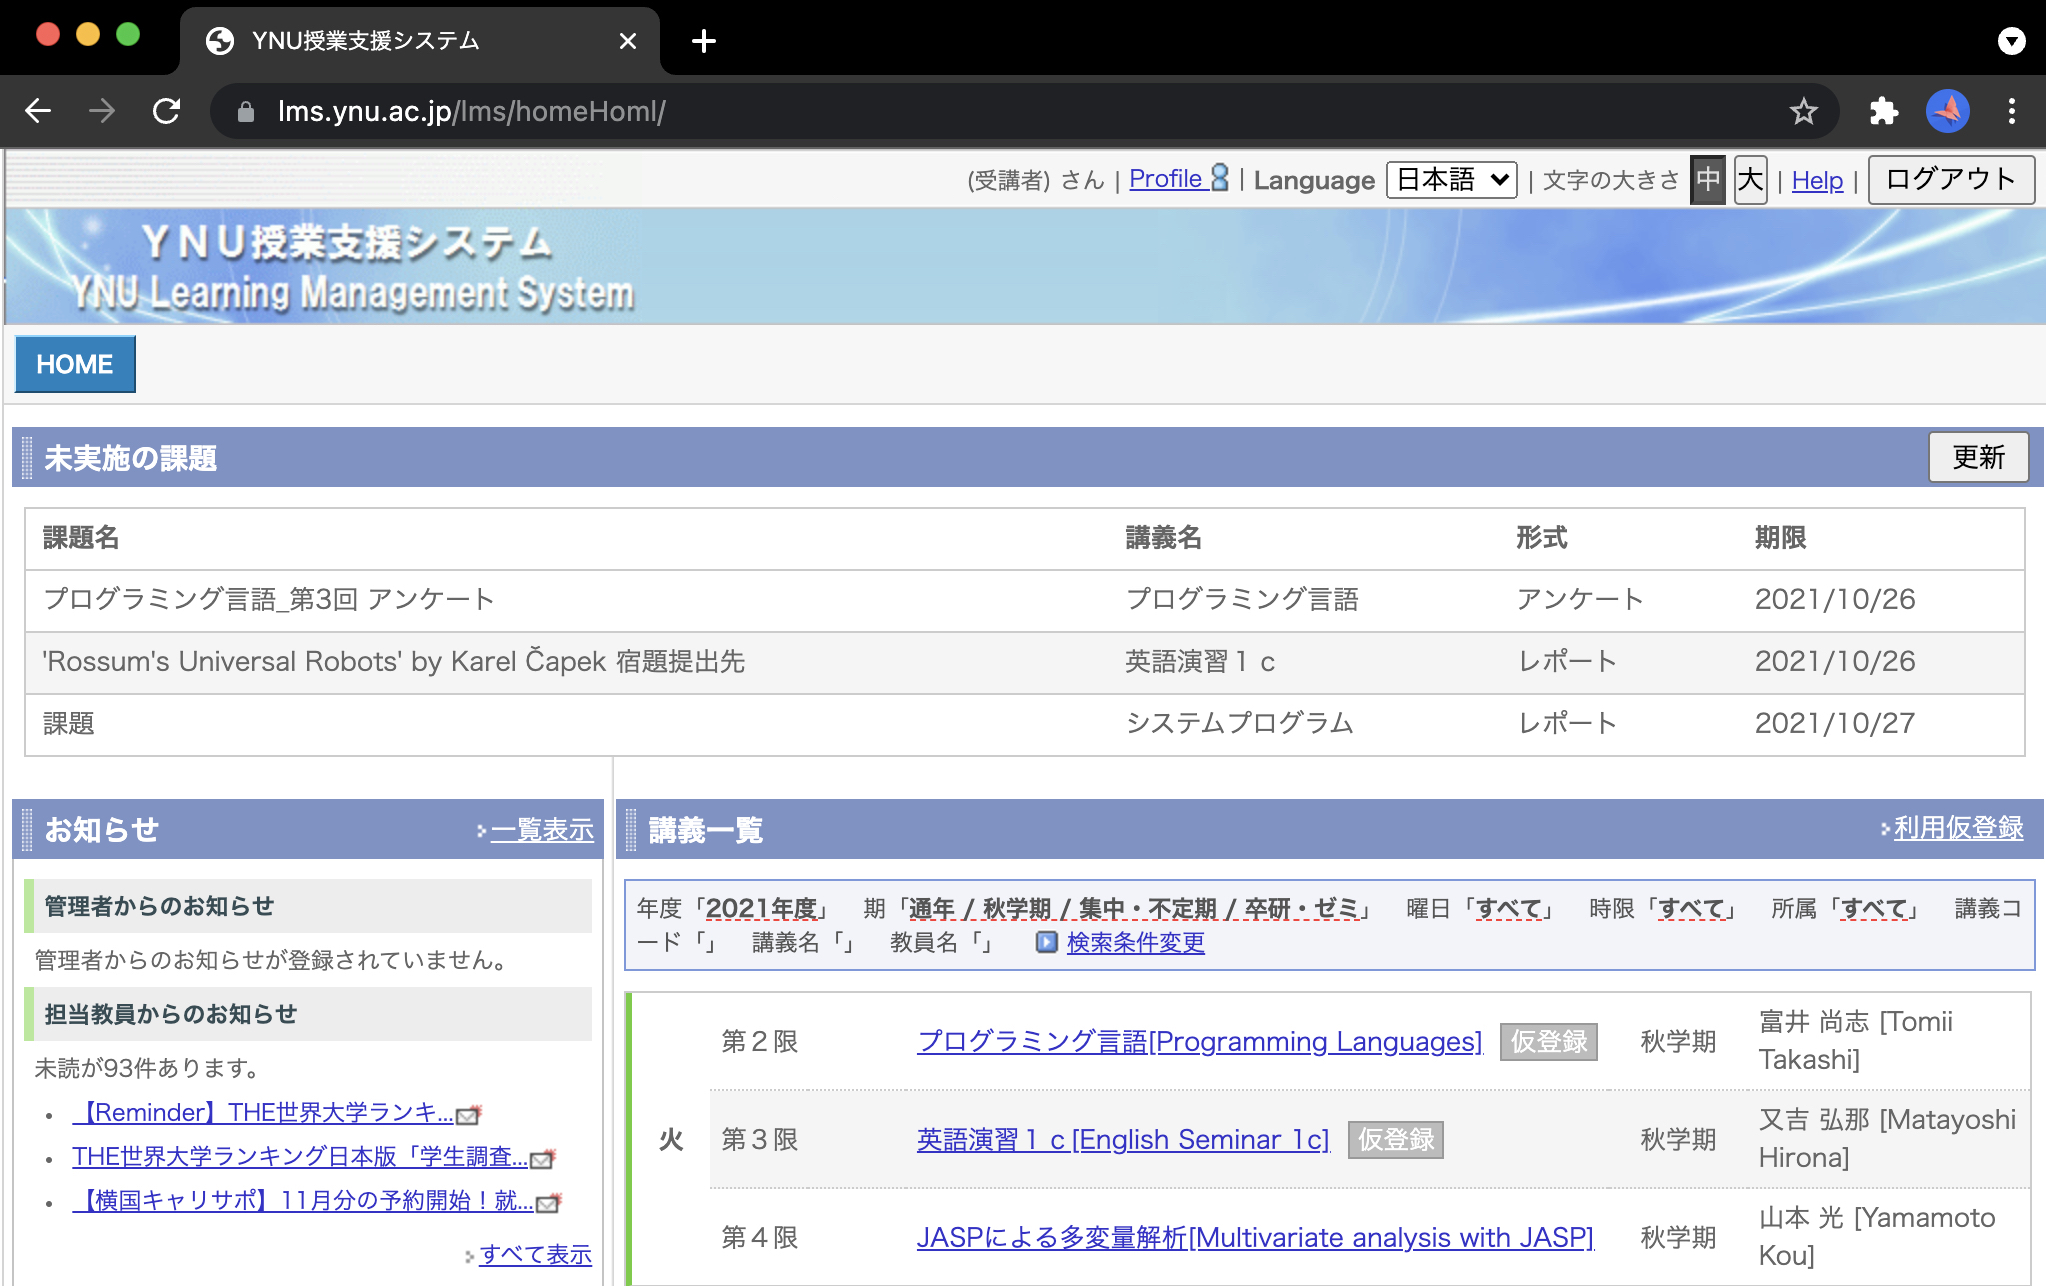Click the ログアウト button
2046x1286 pixels.
click(x=1950, y=180)
